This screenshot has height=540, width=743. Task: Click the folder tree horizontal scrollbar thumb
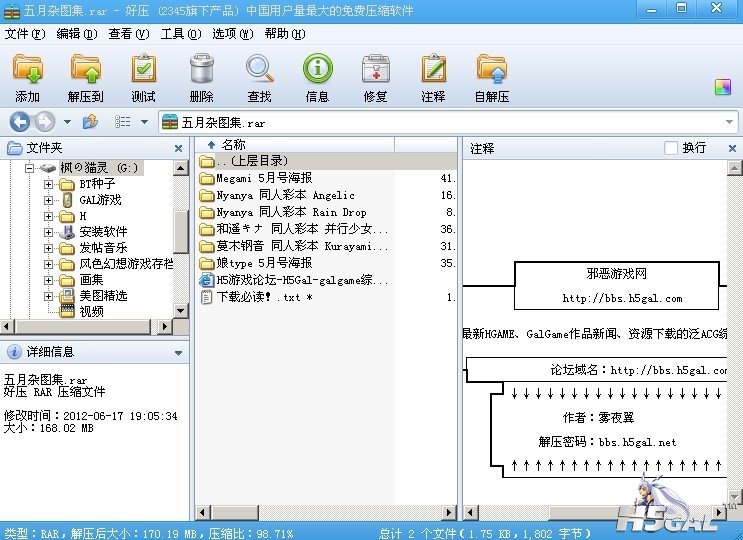pyautogui.click(x=83, y=326)
